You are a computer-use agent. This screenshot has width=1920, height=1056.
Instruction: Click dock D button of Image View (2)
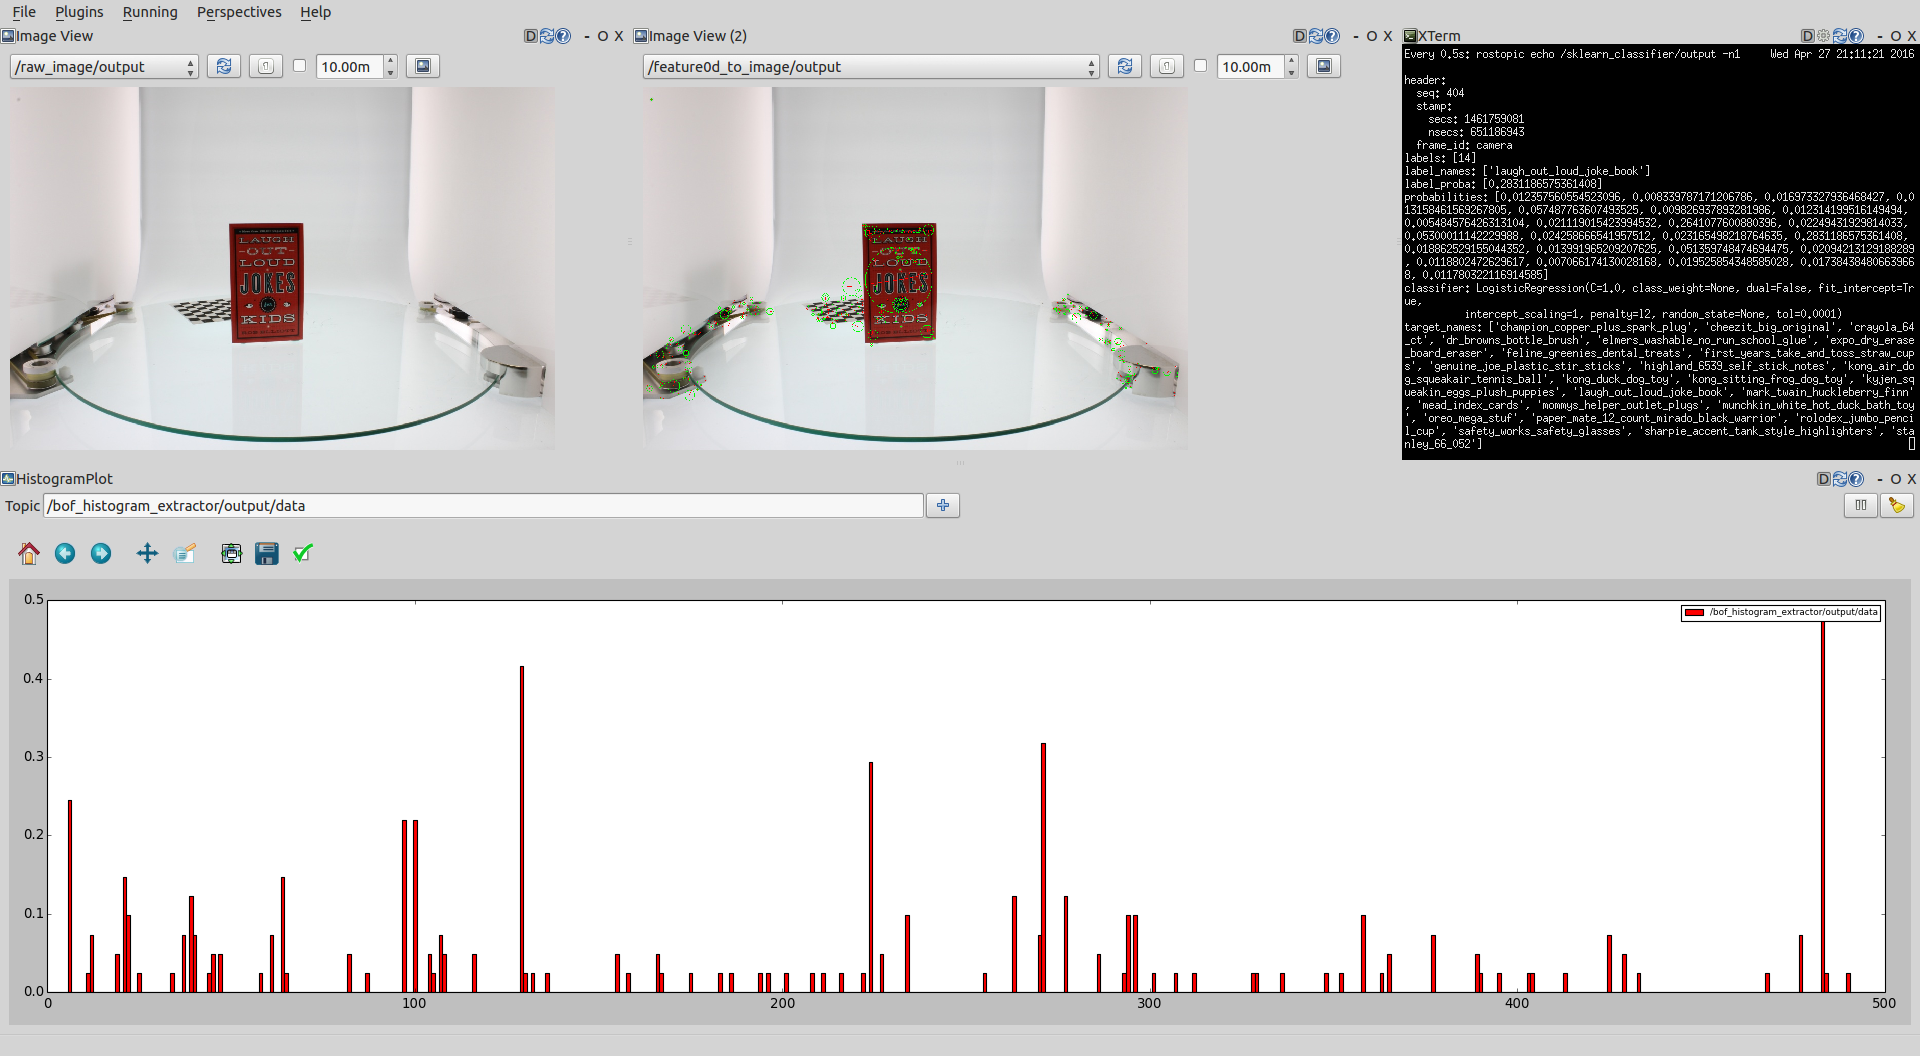pos(1299,36)
